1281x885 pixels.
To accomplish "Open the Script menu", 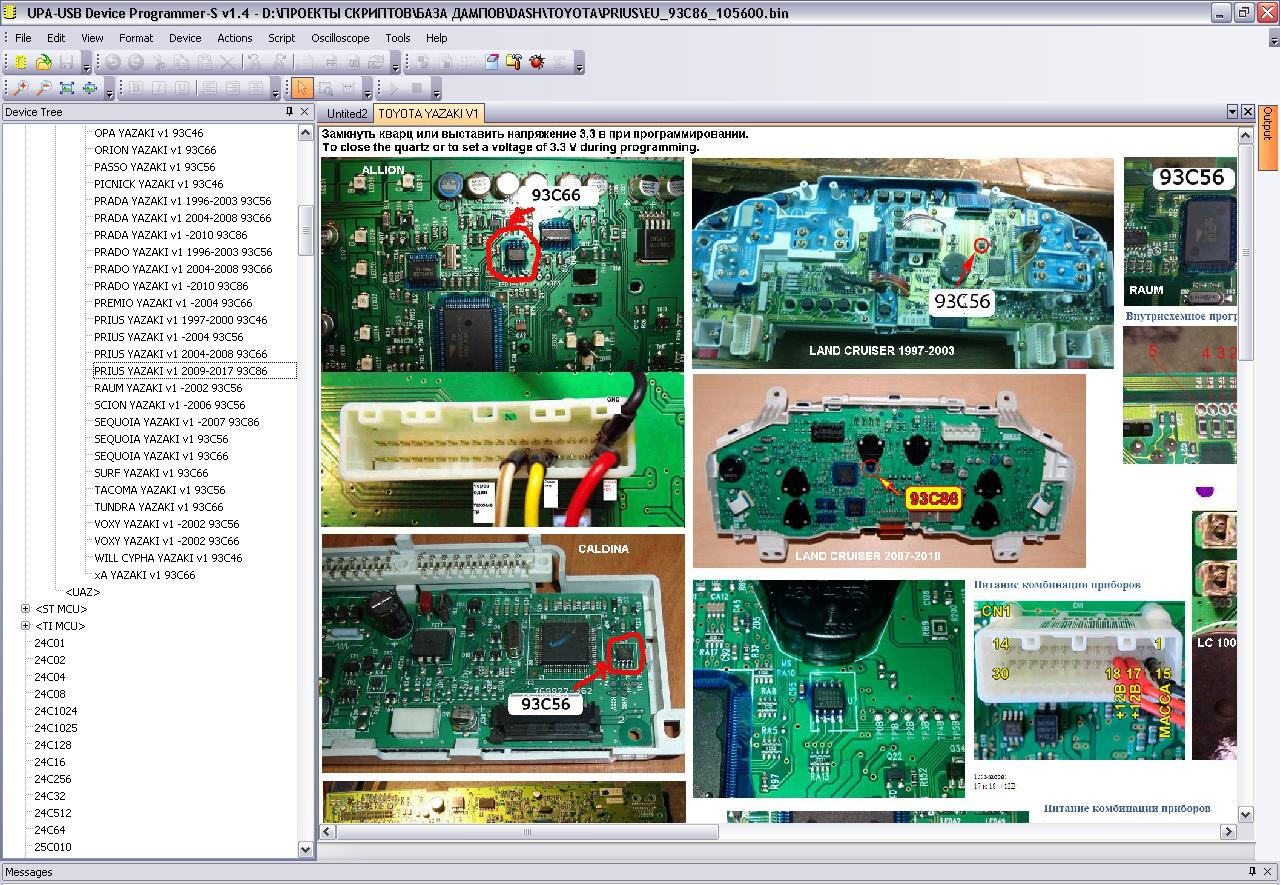I will [282, 38].
